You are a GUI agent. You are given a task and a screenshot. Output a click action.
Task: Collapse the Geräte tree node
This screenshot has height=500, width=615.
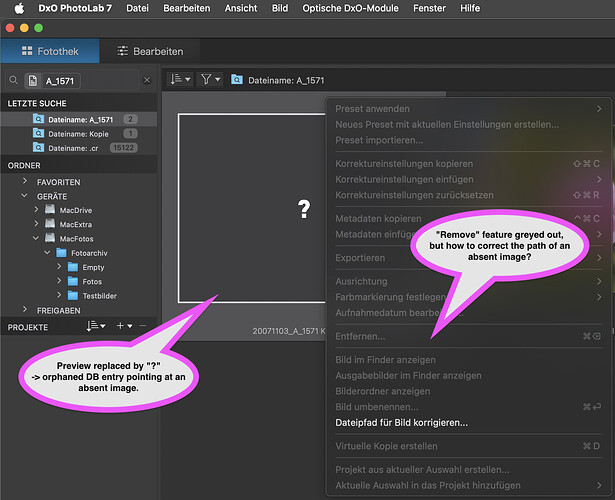pos(24,197)
